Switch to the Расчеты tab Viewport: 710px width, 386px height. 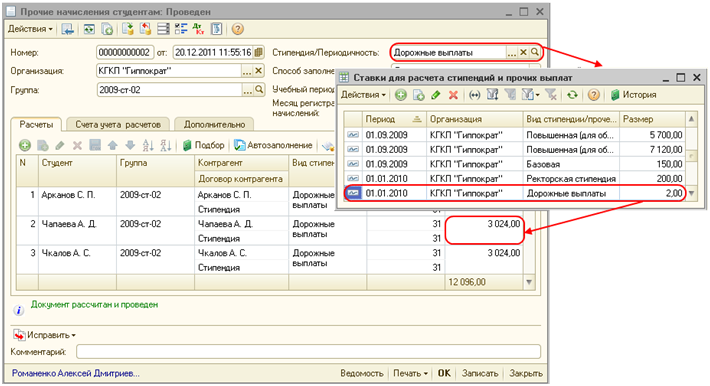(x=36, y=124)
